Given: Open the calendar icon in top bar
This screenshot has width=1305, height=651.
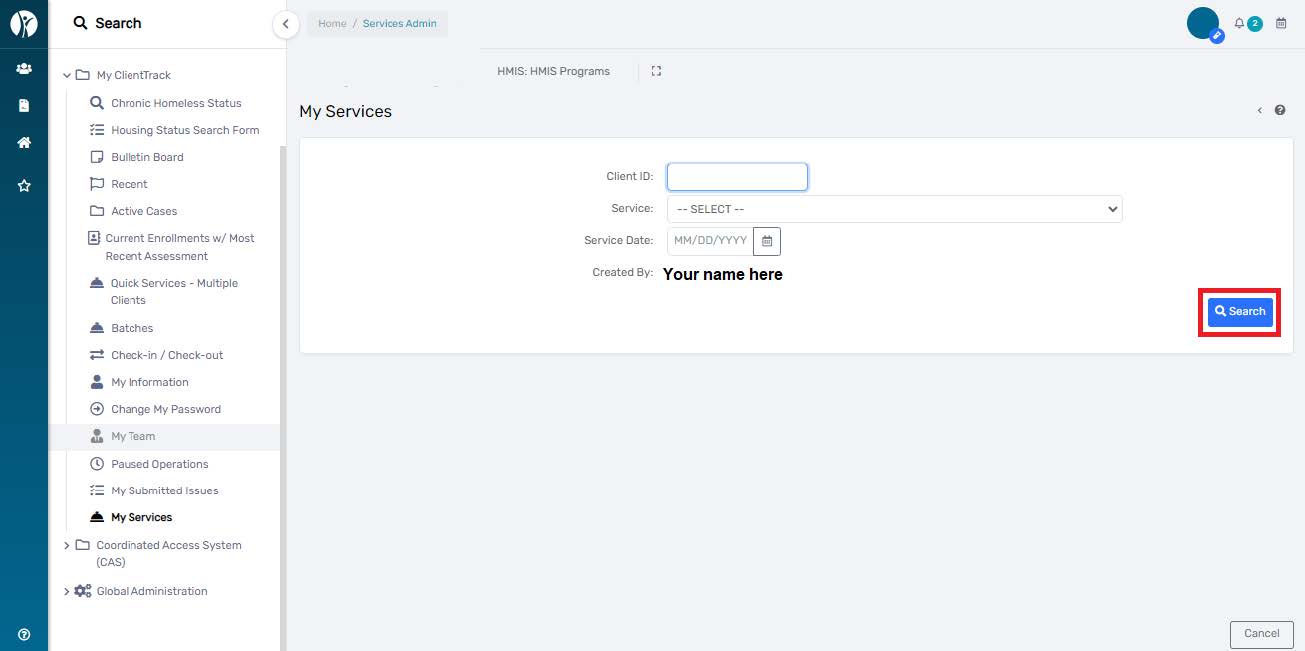Looking at the screenshot, I should pyautogui.click(x=1281, y=23).
